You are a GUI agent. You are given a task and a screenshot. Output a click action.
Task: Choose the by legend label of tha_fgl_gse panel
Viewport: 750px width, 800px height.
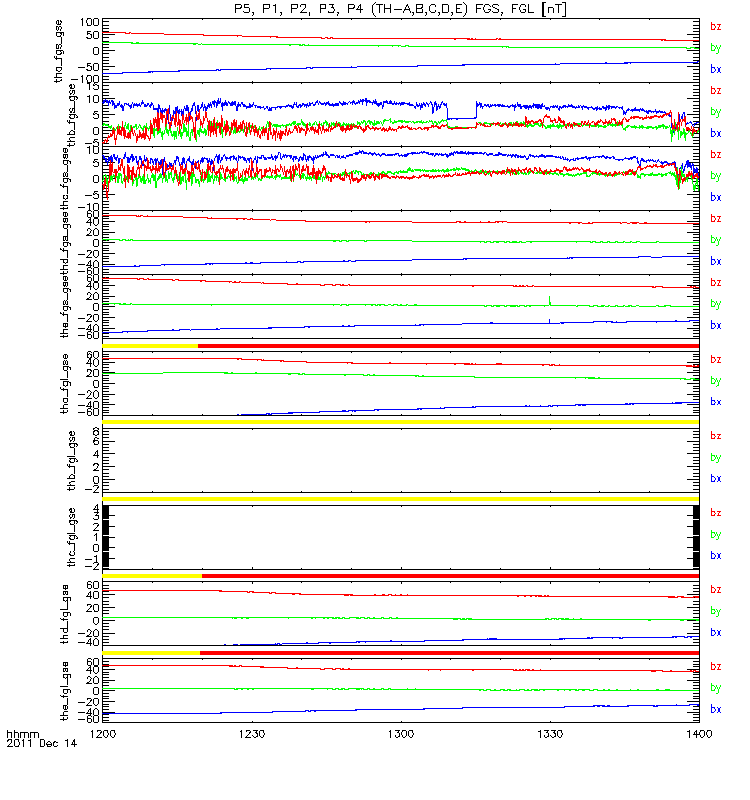tap(716, 381)
